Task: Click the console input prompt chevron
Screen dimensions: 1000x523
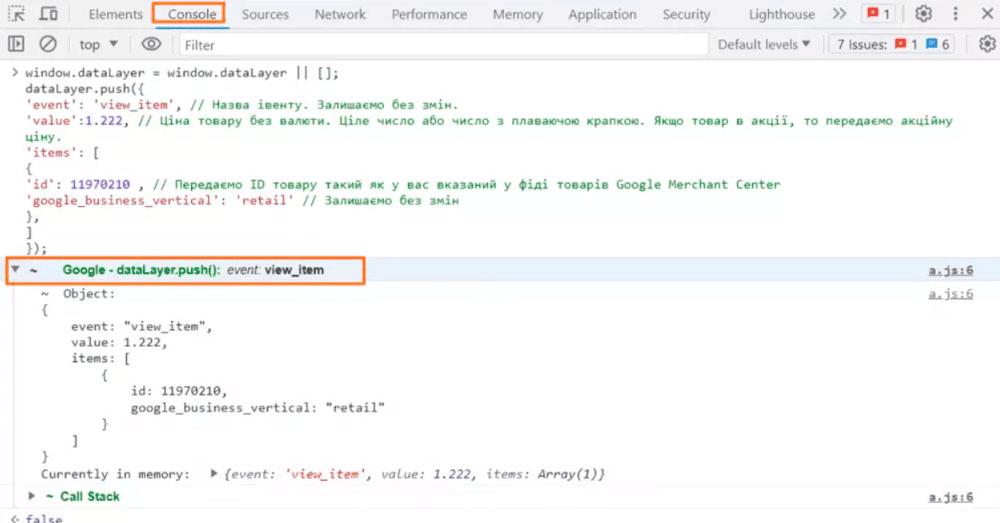Action: tap(15, 72)
